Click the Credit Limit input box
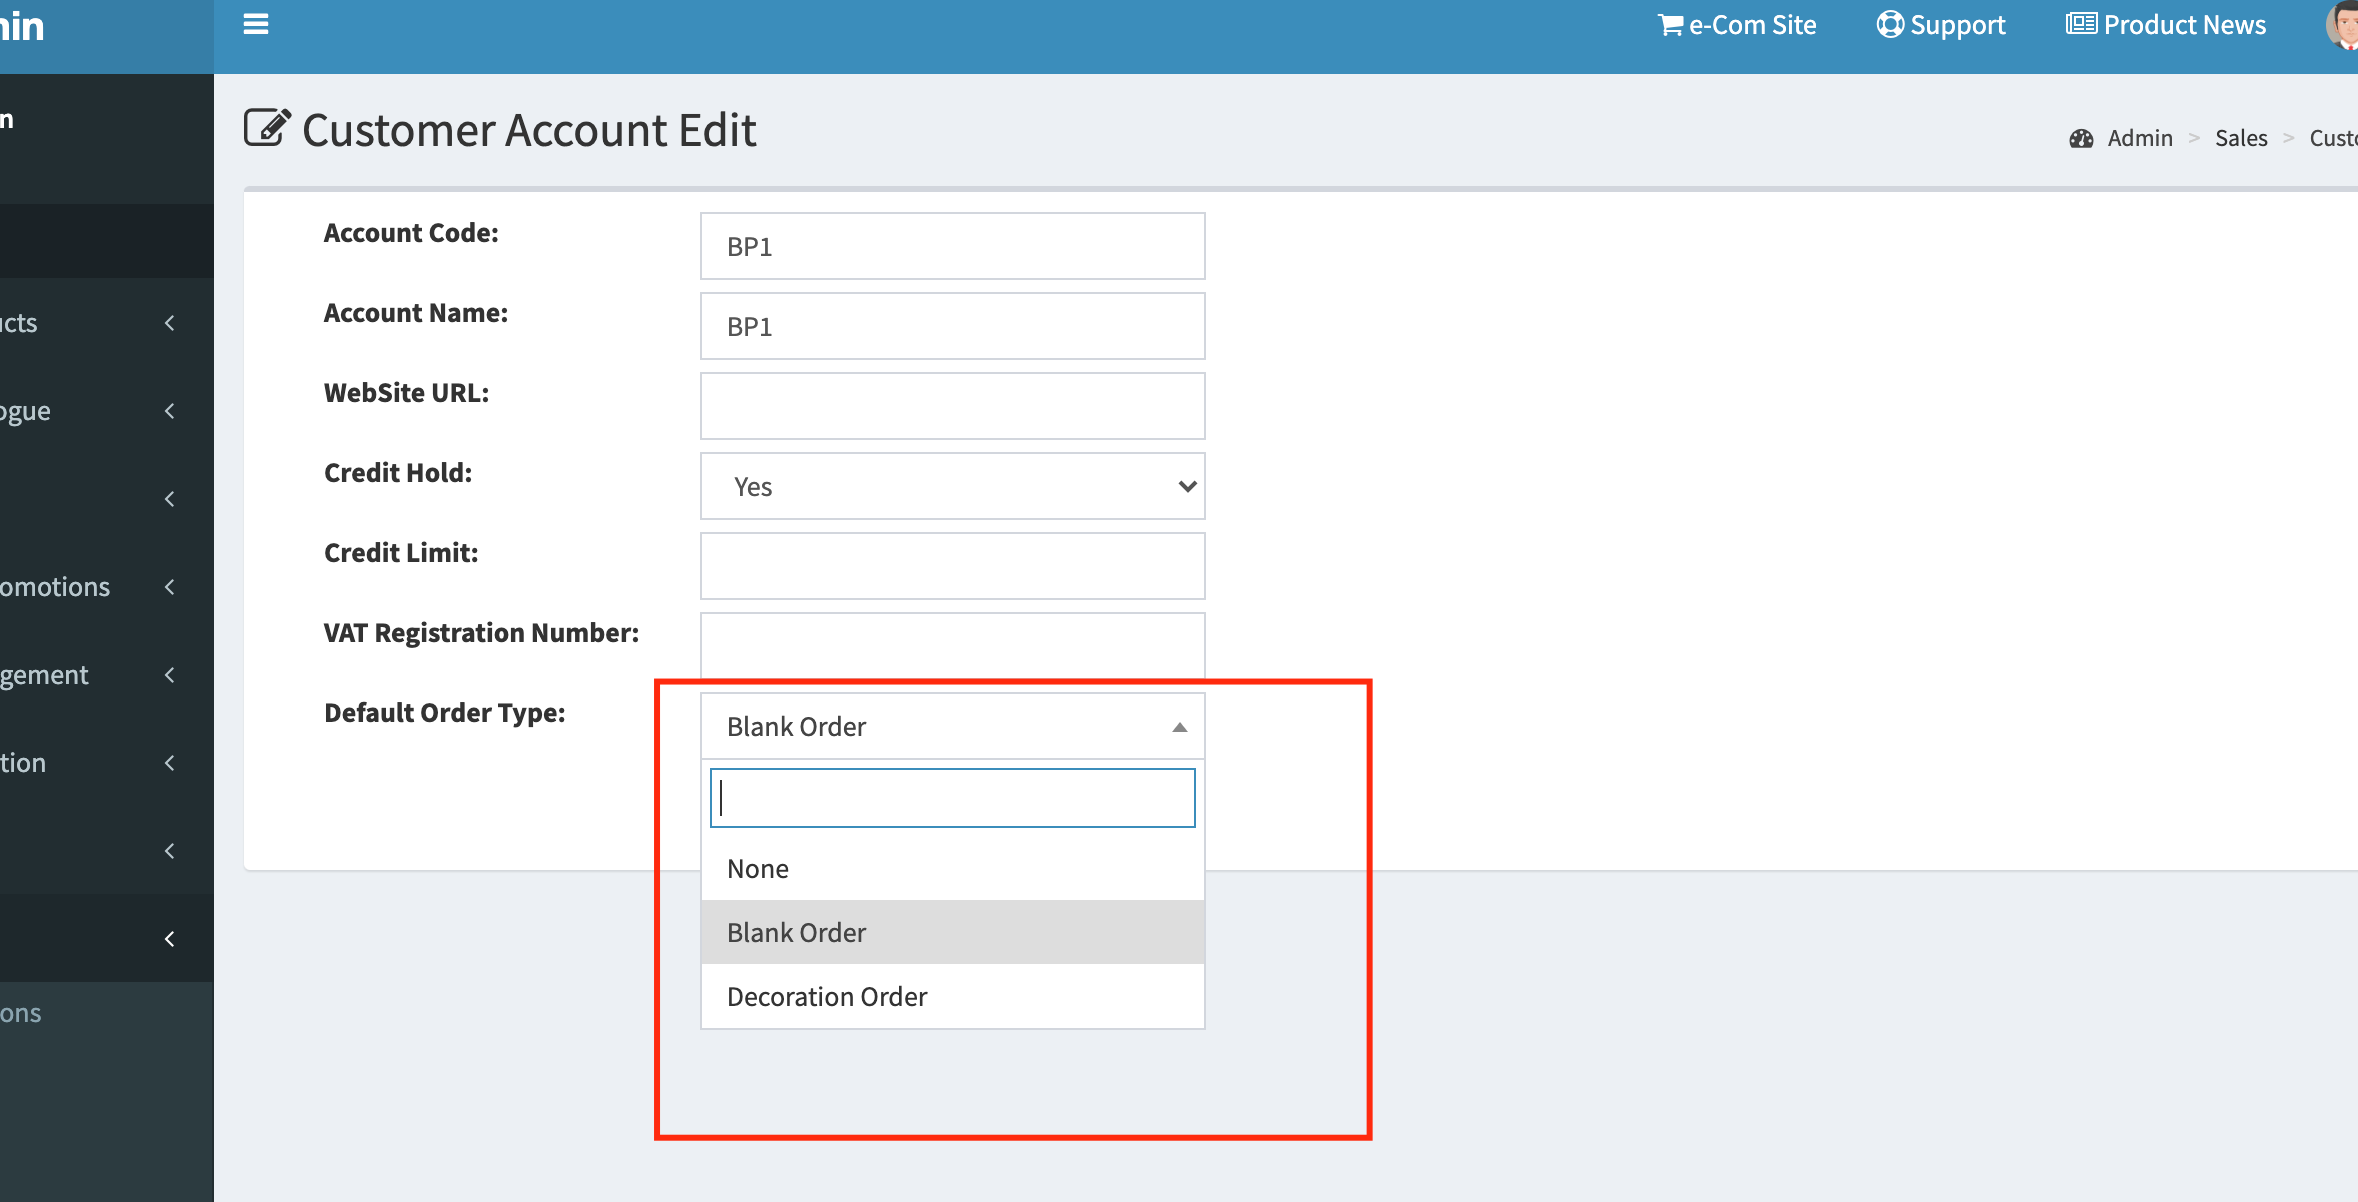 pos(952,566)
